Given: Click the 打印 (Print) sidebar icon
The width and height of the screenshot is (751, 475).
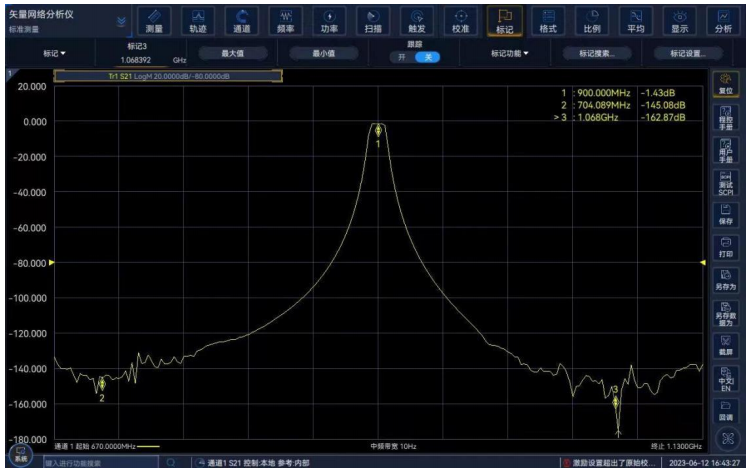Looking at the screenshot, I should 725,247.
